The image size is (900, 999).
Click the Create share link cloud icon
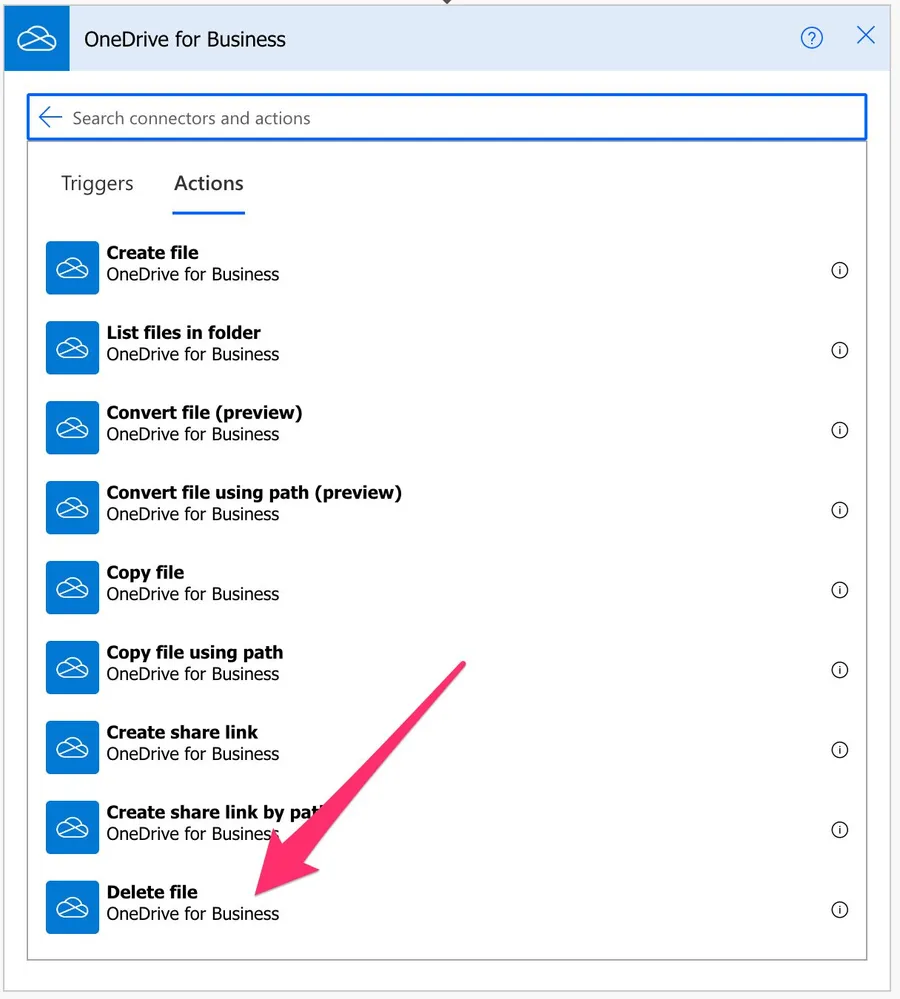pos(72,748)
